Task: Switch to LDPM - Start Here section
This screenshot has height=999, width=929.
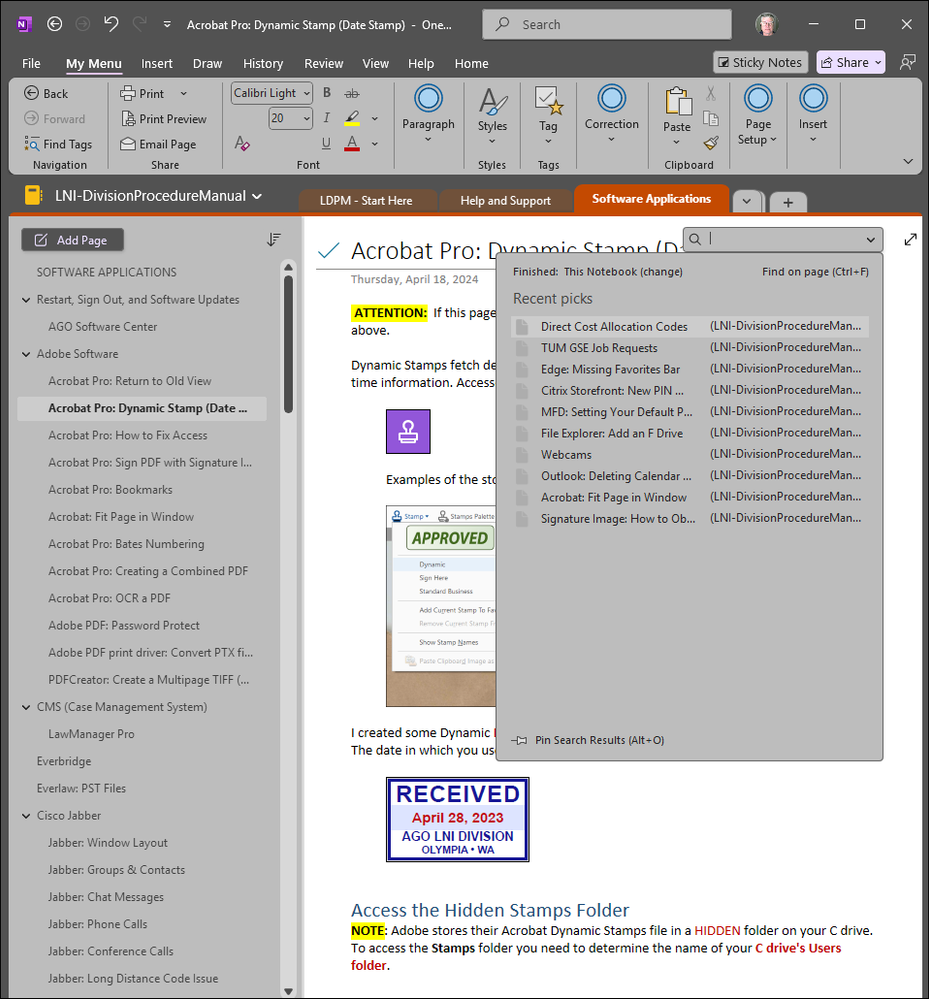Action: pos(366,201)
